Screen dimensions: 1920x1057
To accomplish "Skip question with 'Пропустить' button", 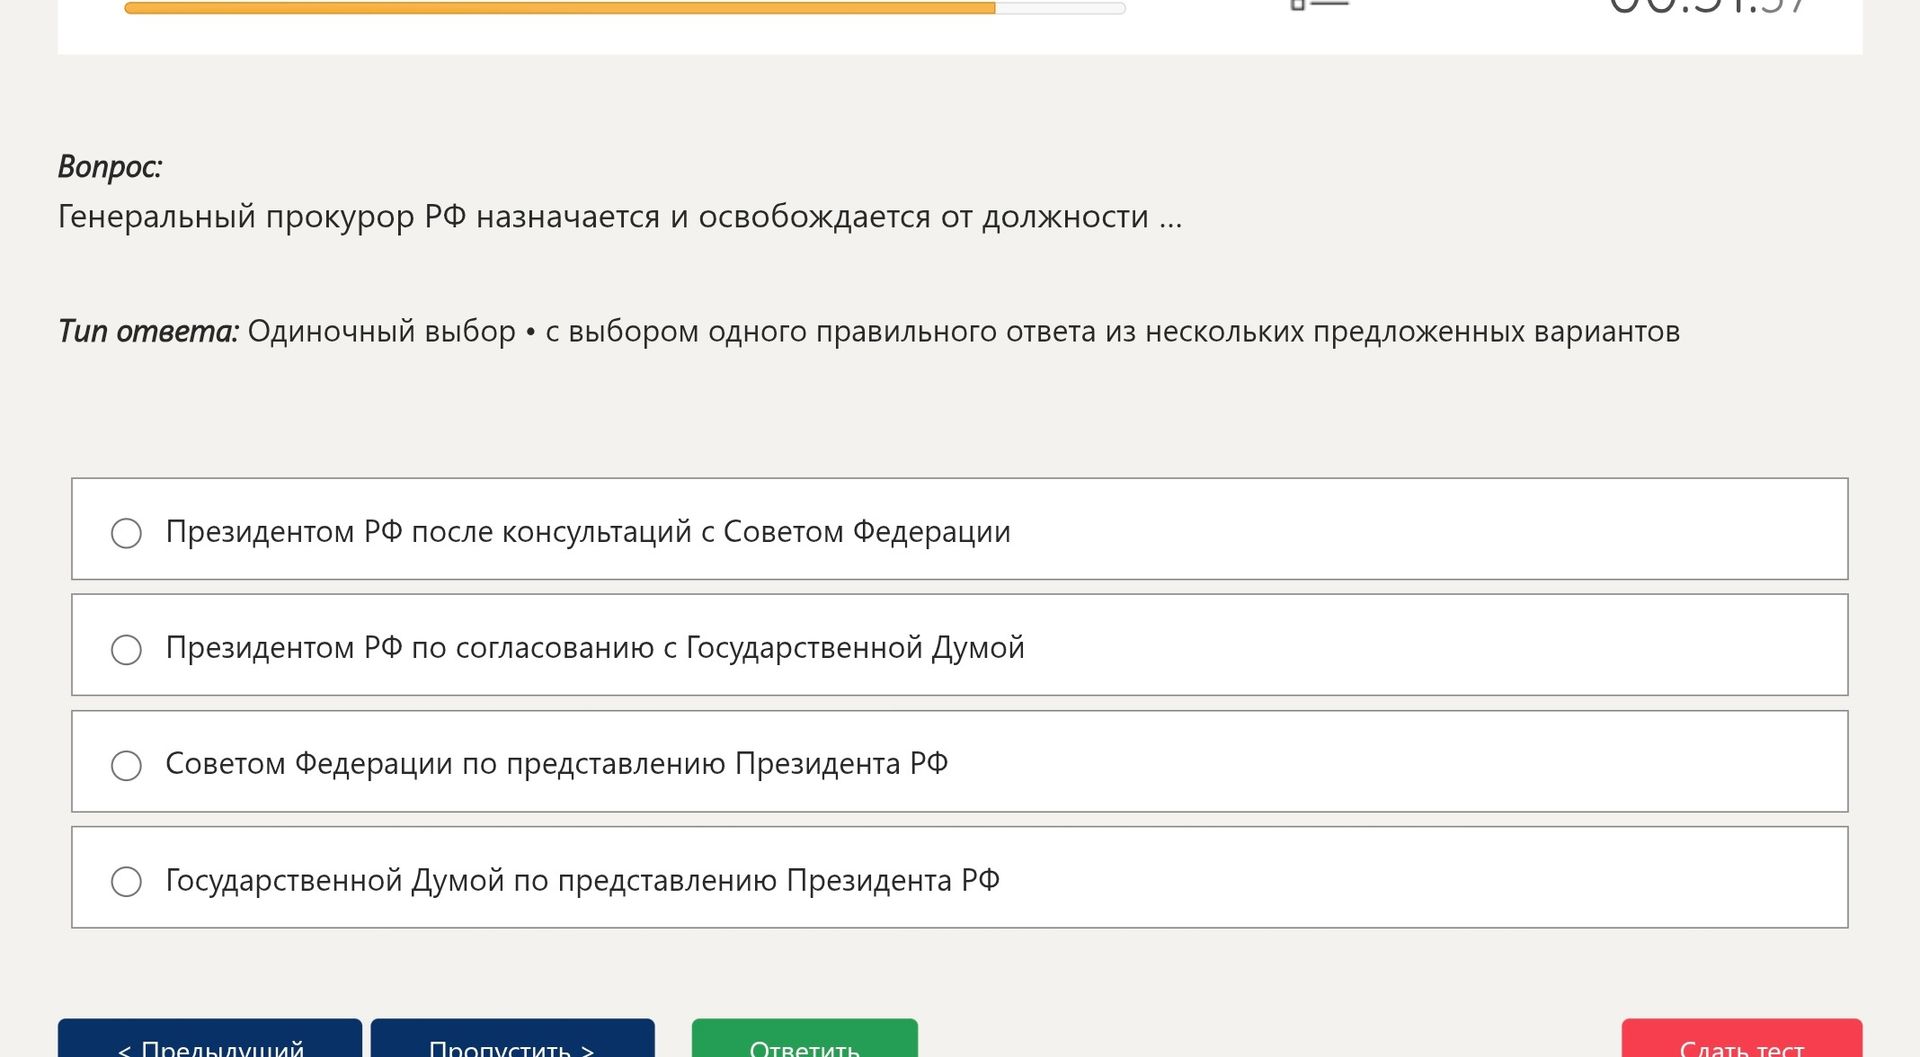I will (x=512, y=1038).
